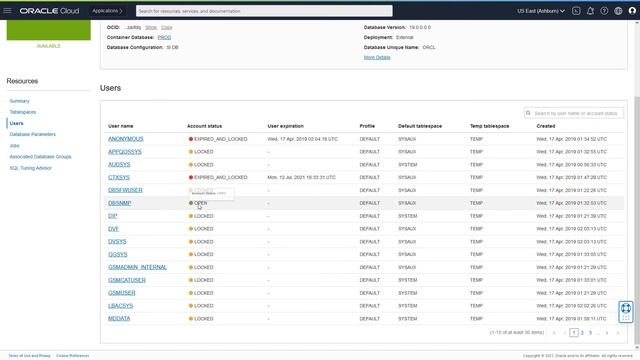
Task: Open the PROD container database link
Action: coord(164,38)
